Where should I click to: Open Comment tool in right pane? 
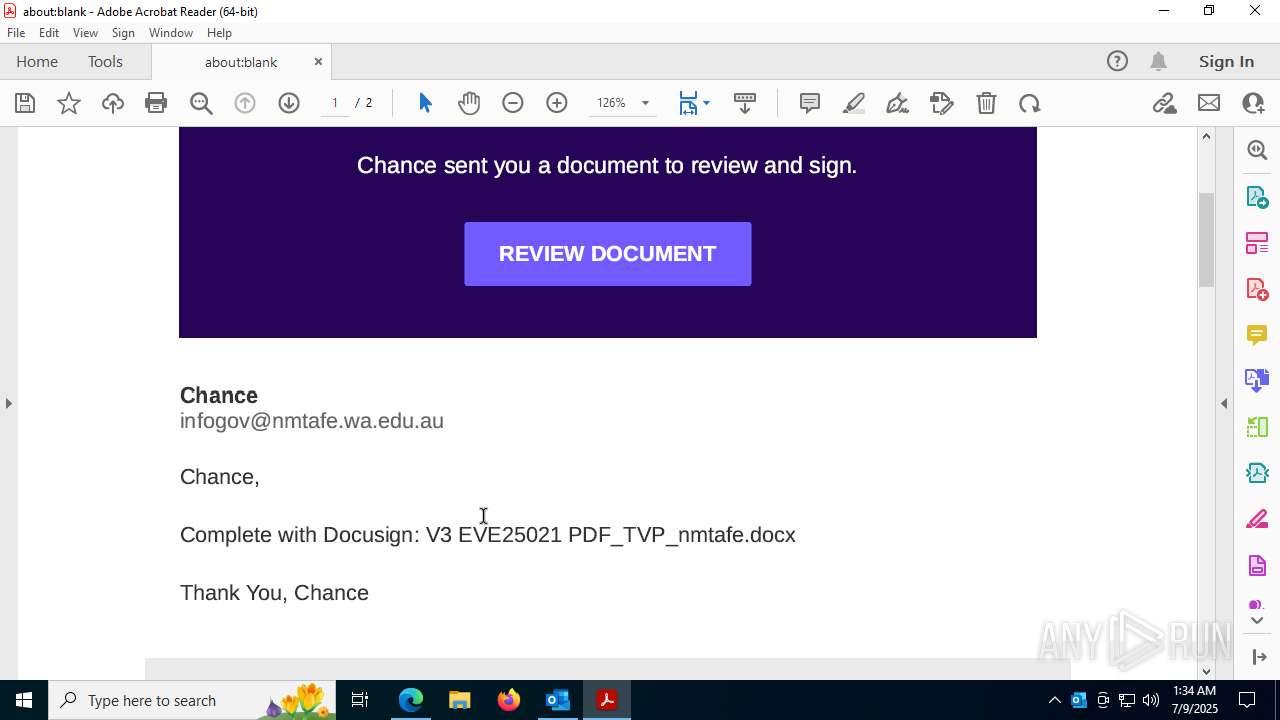1257,335
